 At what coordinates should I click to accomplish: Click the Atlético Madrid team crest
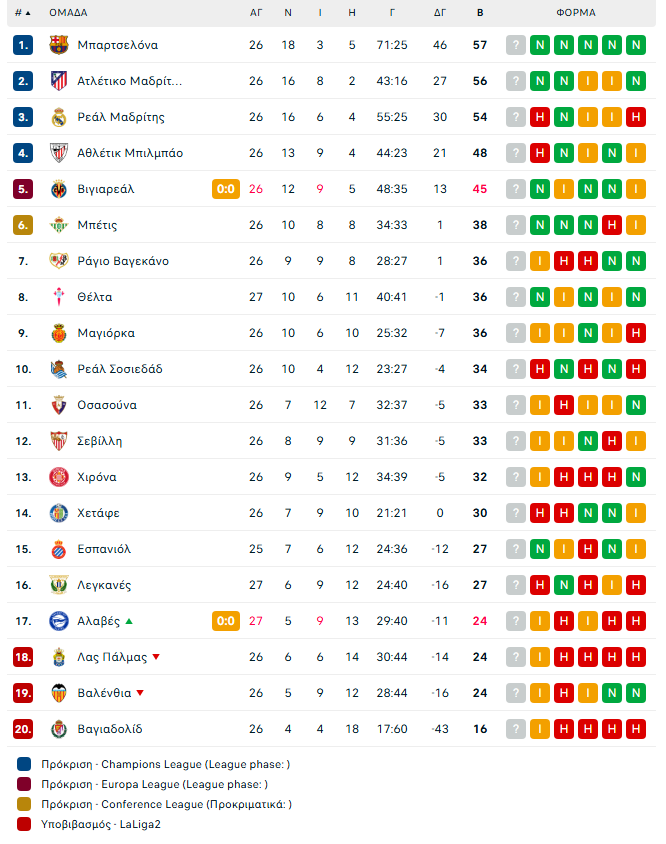click(x=59, y=81)
